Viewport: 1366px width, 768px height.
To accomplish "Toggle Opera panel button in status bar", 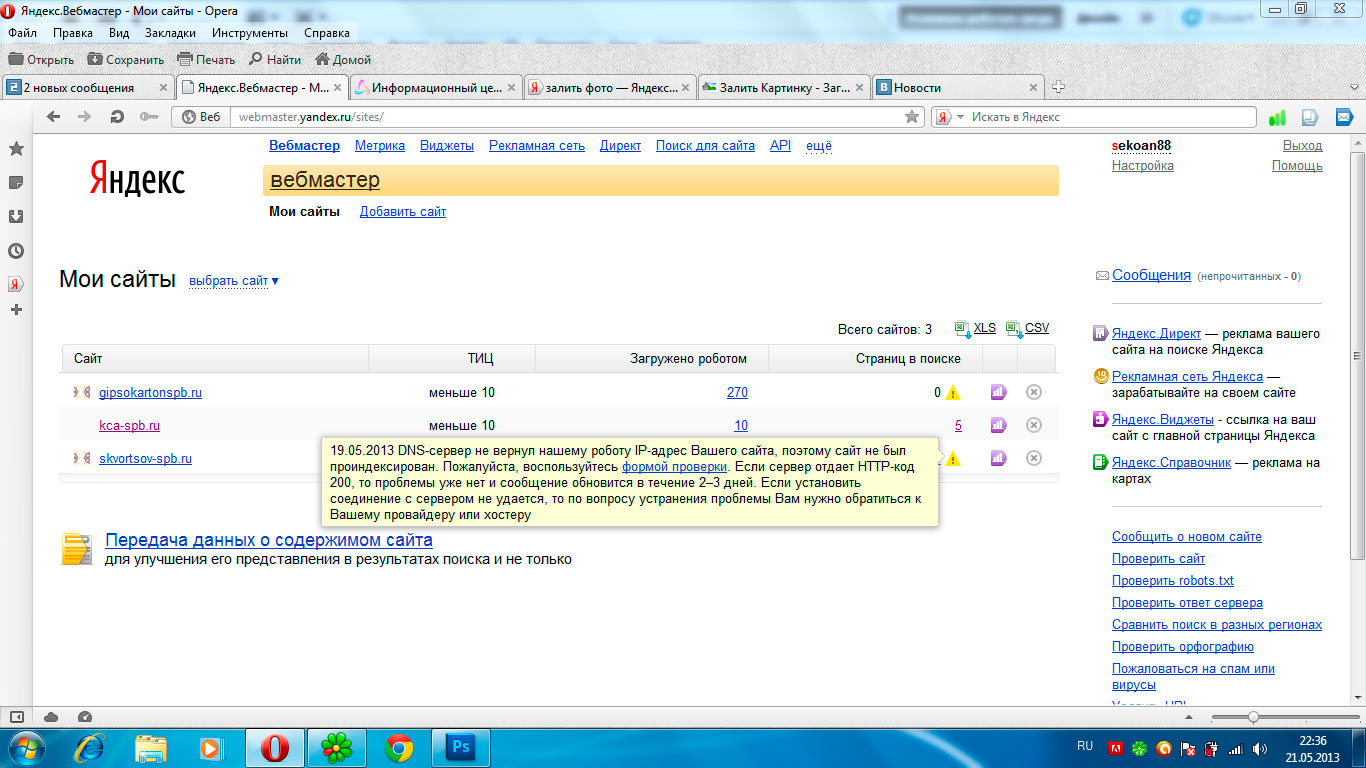I will tap(16, 717).
